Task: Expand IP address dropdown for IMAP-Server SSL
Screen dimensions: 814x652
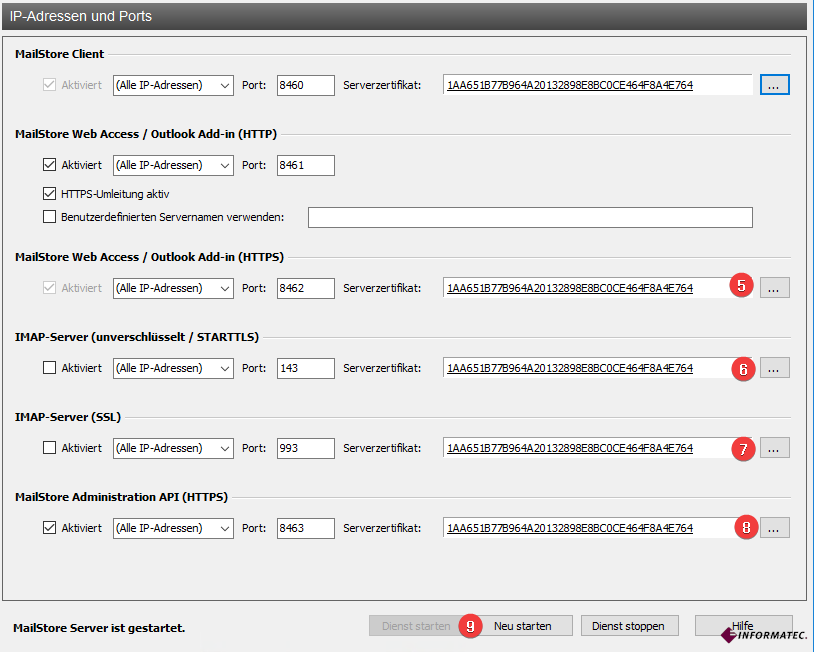Action: pyautogui.click(x=173, y=448)
